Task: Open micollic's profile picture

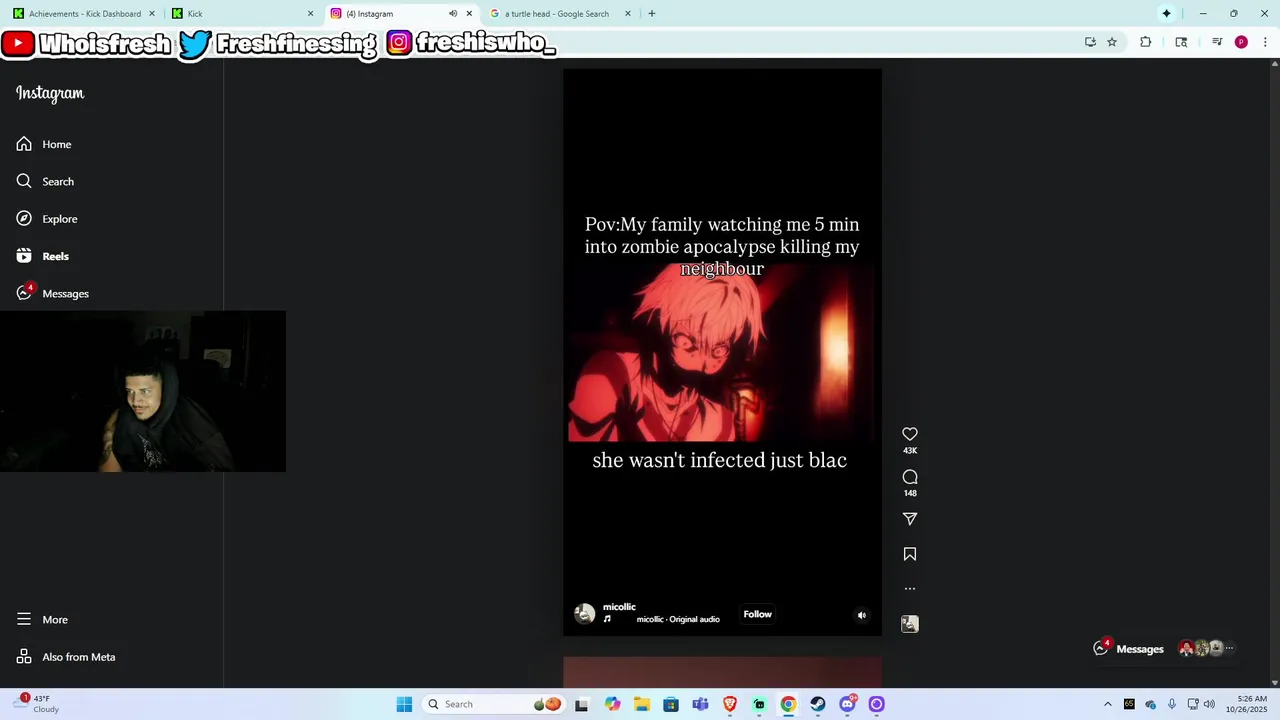Action: (585, 614)
